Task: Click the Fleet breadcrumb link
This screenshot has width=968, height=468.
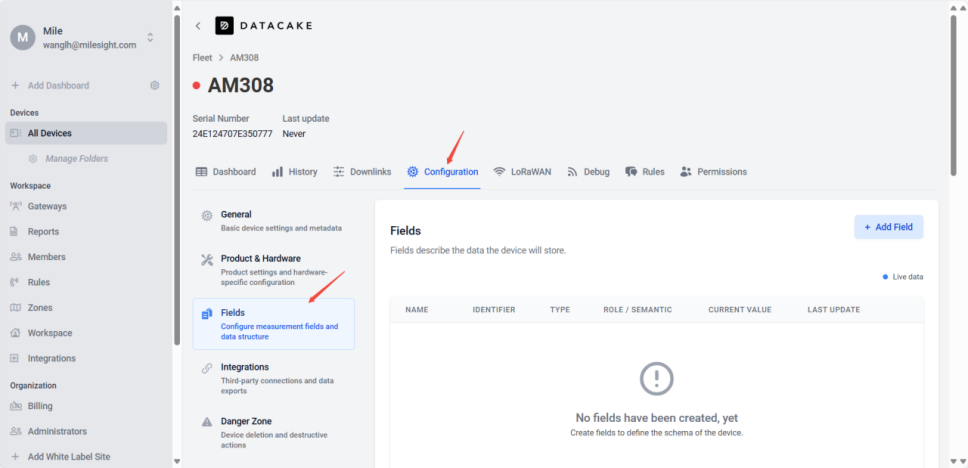Action: 202,57
